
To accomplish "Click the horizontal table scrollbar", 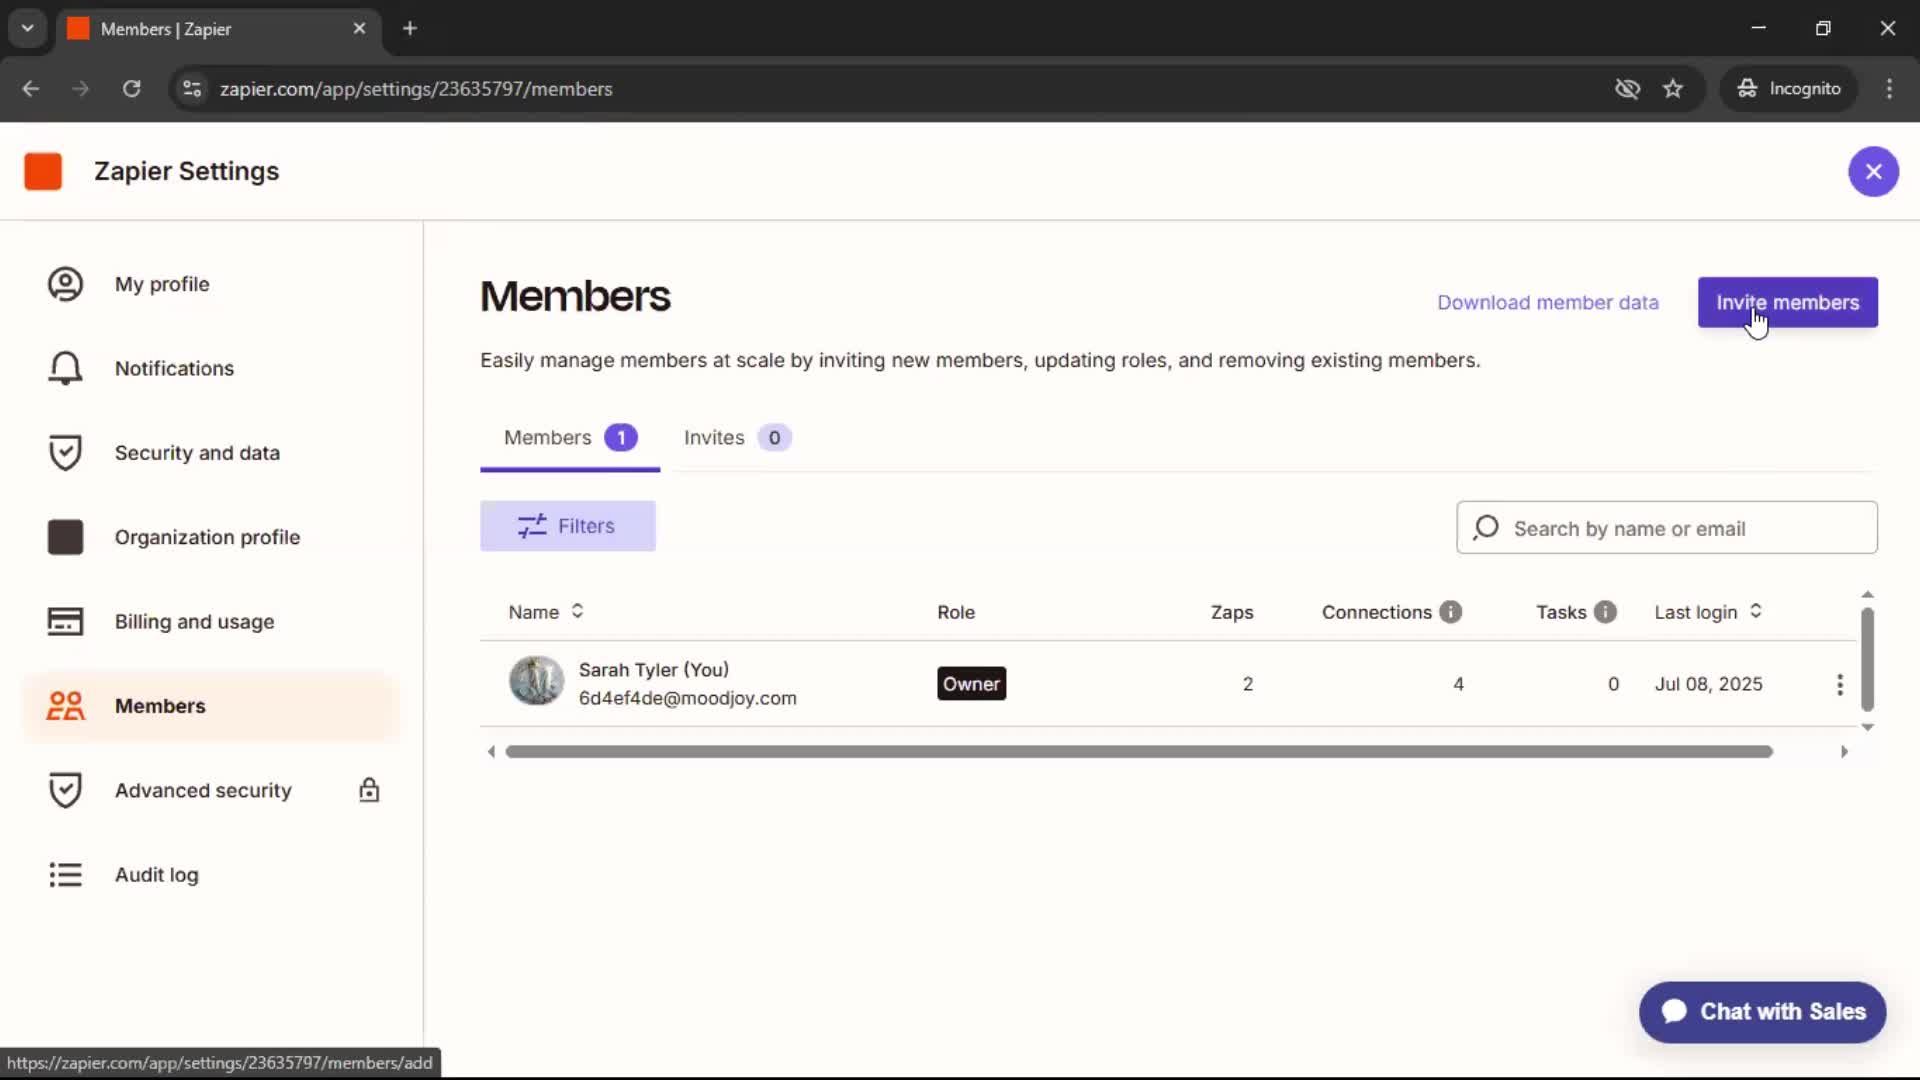I will 1139,752.
